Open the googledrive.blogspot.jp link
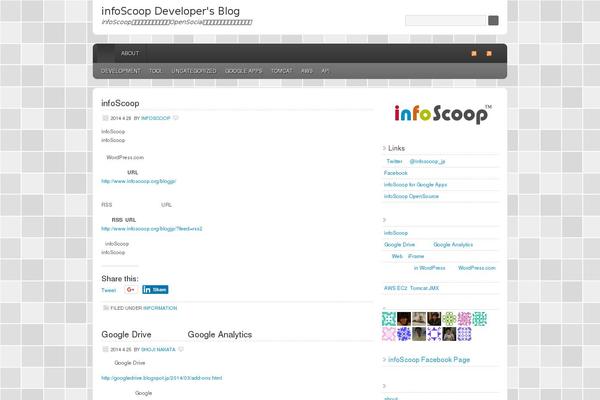 [161, 378]
